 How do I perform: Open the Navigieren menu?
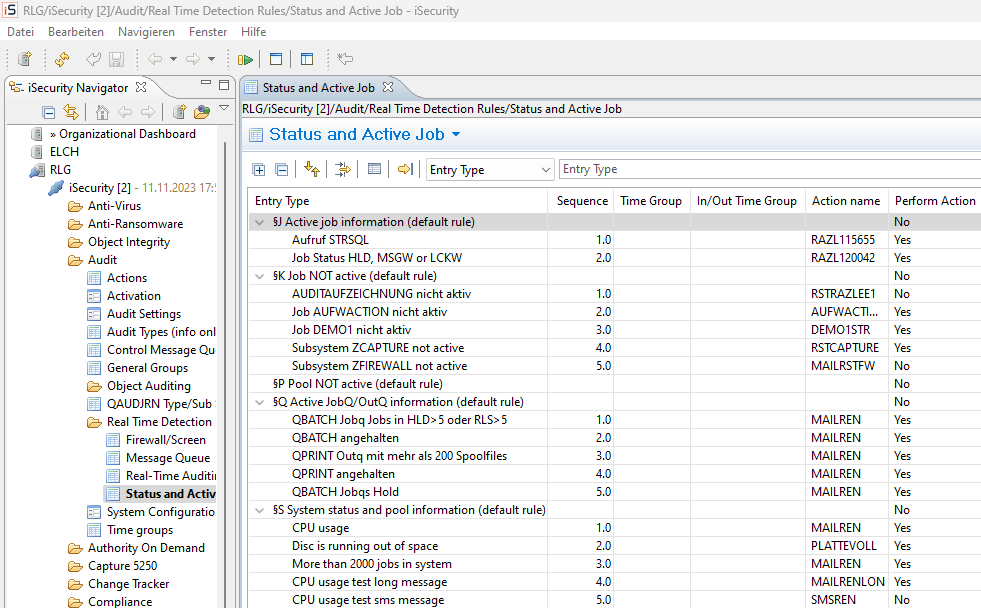(x=146, y=32)
